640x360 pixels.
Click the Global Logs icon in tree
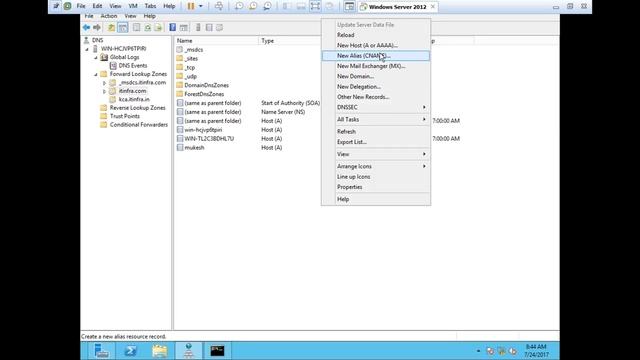tap(104, 57)
